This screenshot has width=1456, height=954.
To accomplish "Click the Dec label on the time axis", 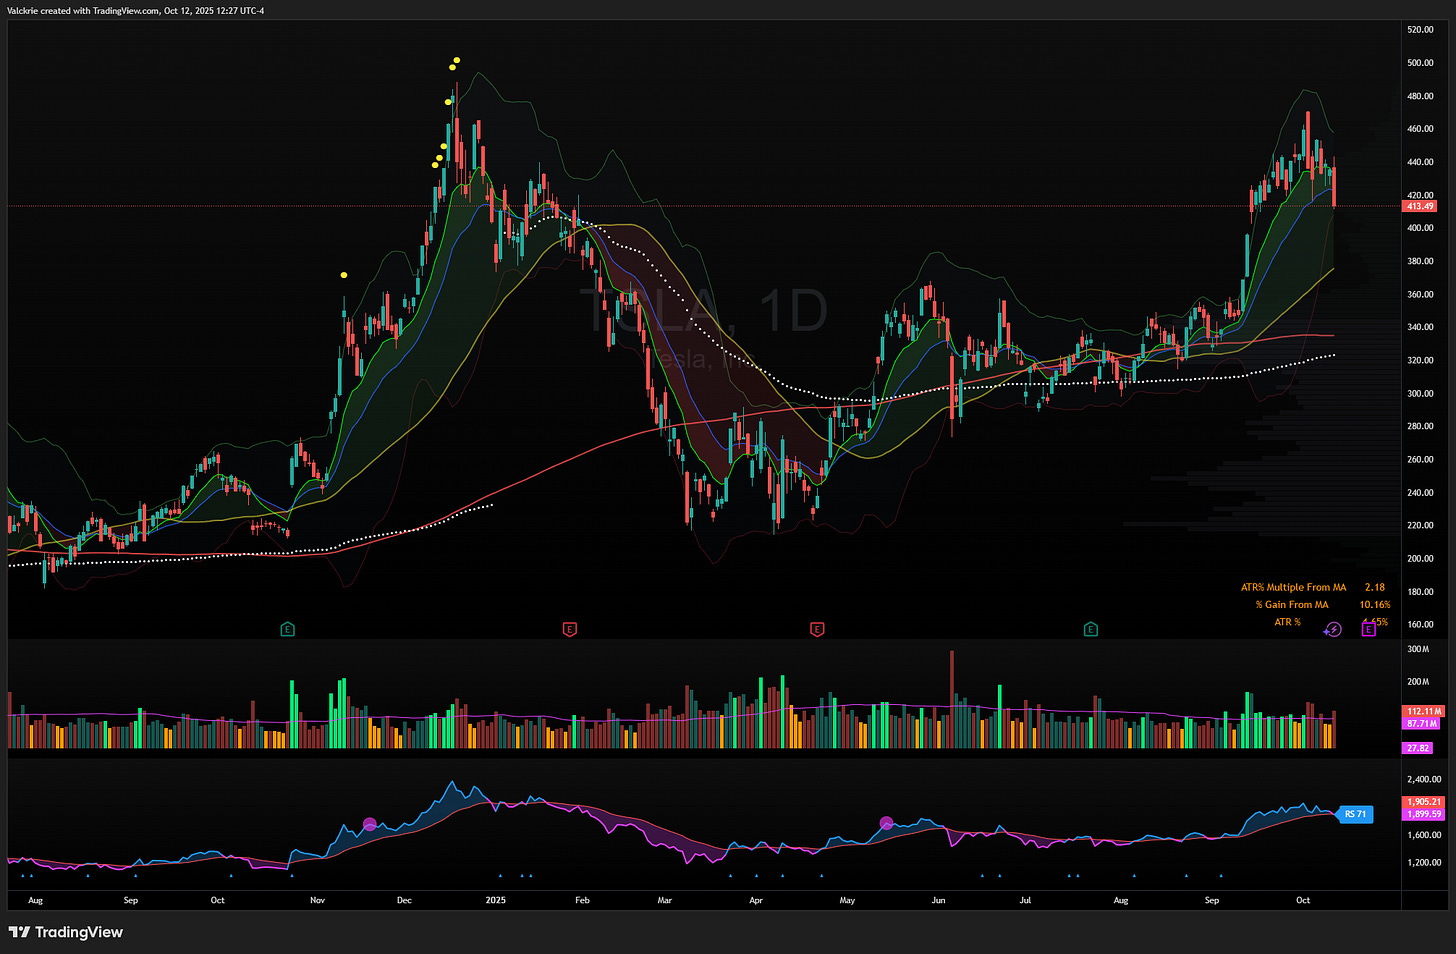I will click(404, 900).
